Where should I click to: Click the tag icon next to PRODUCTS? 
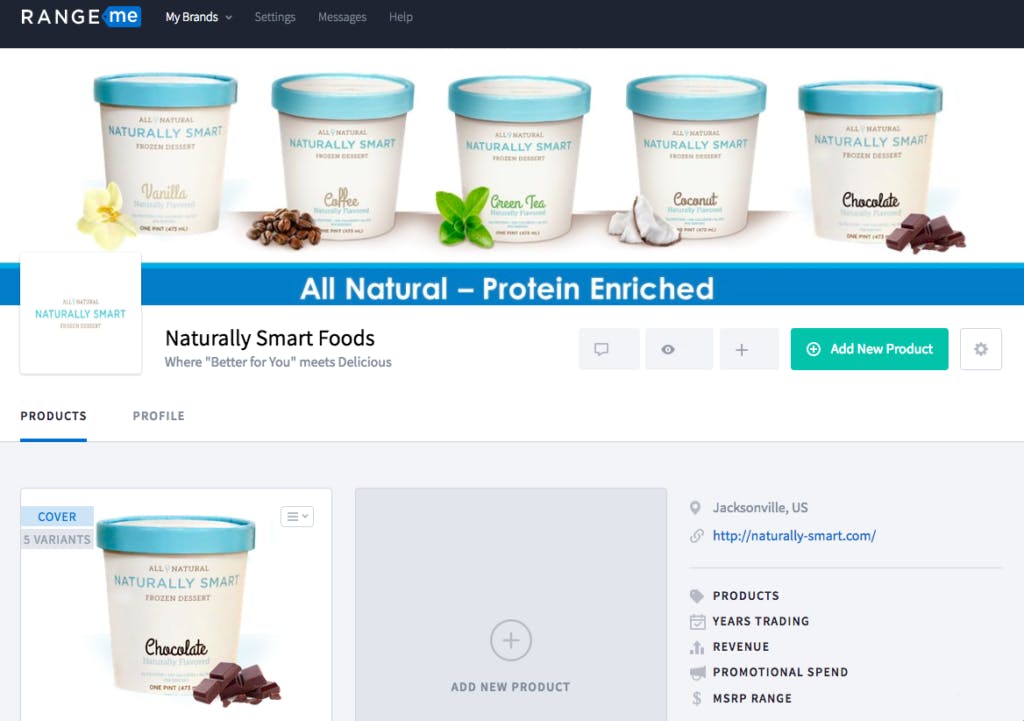click(x=697, y=596)
